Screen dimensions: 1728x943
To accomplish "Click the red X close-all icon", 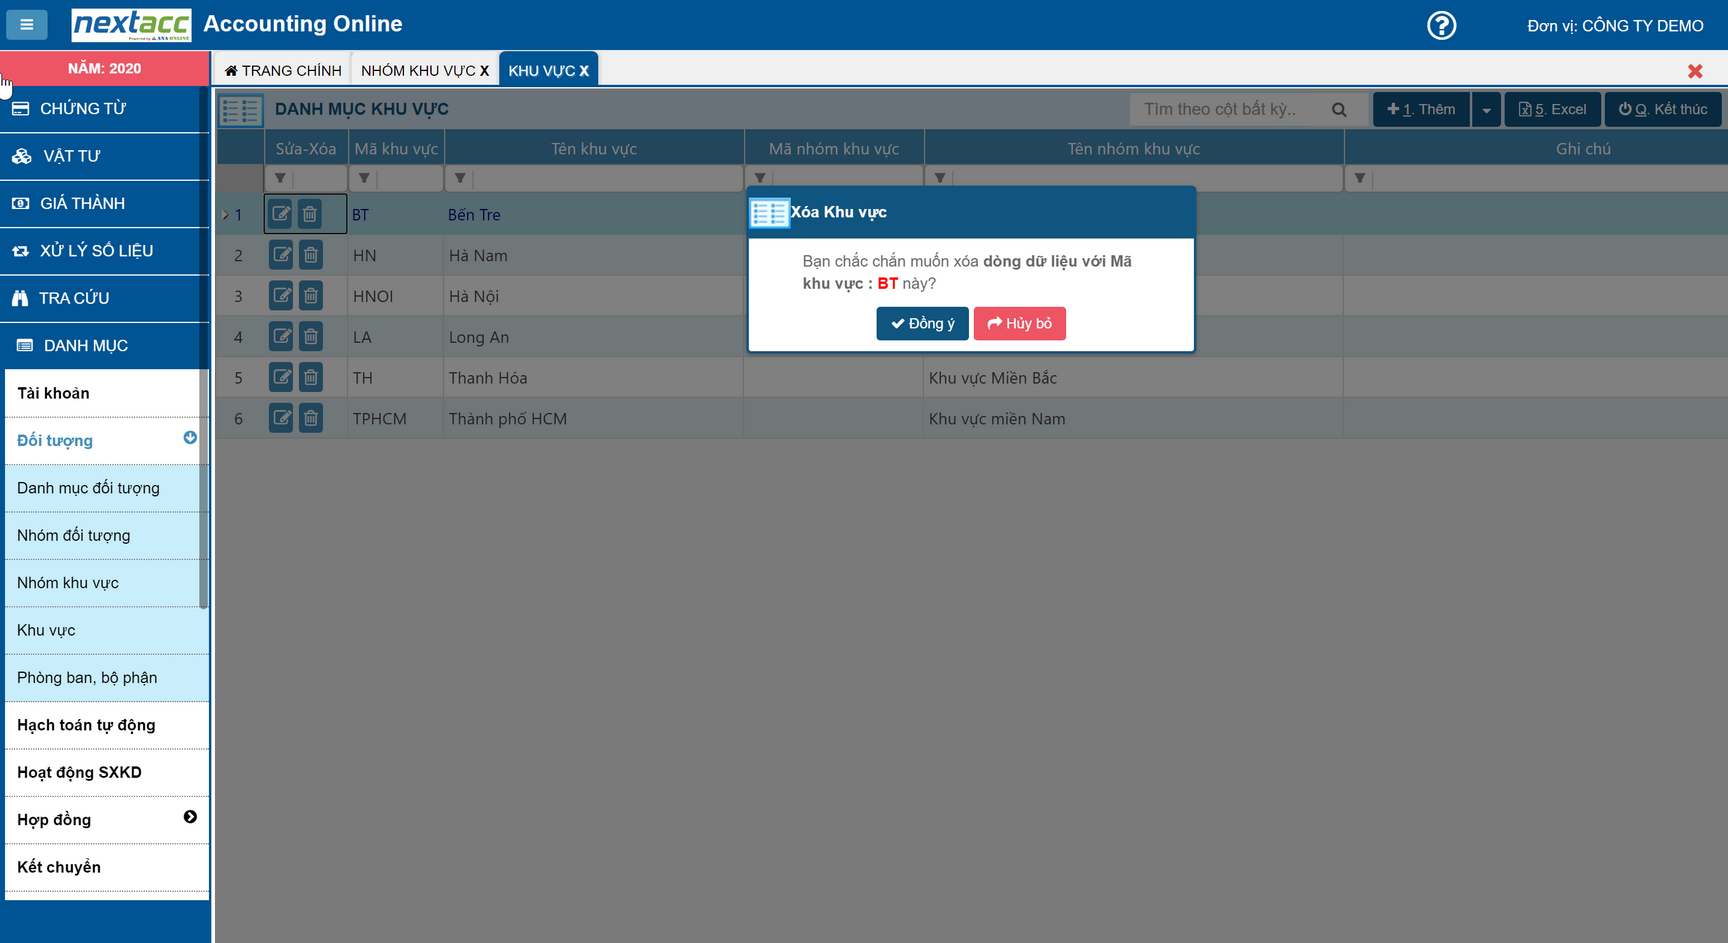I will tap(1695, 71).
